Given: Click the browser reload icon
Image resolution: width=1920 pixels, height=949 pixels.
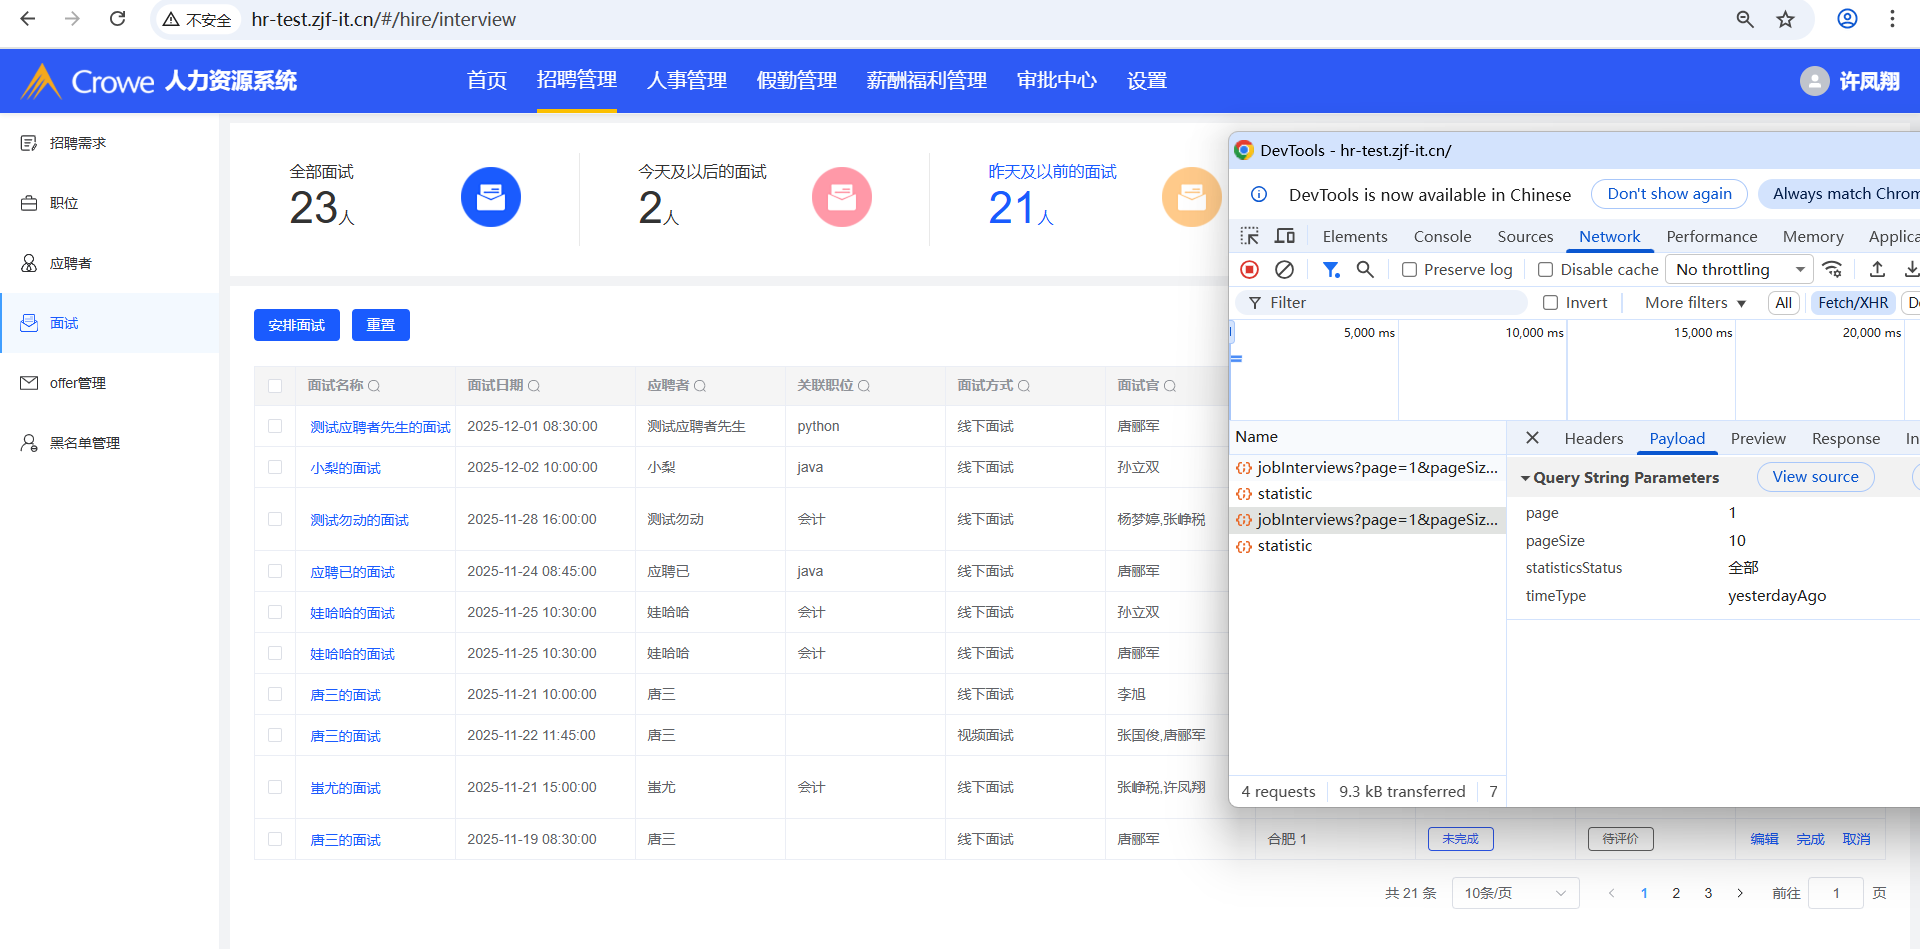Looking at the screenshot, I should pyautogui.click(x=117, y=19).
